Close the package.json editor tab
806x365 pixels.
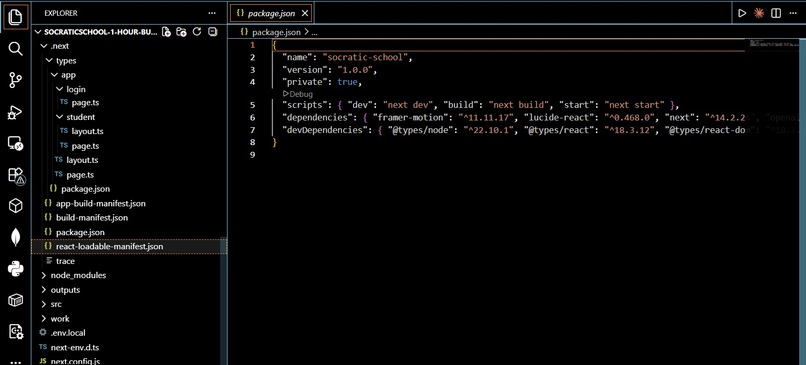coord(304,13)
